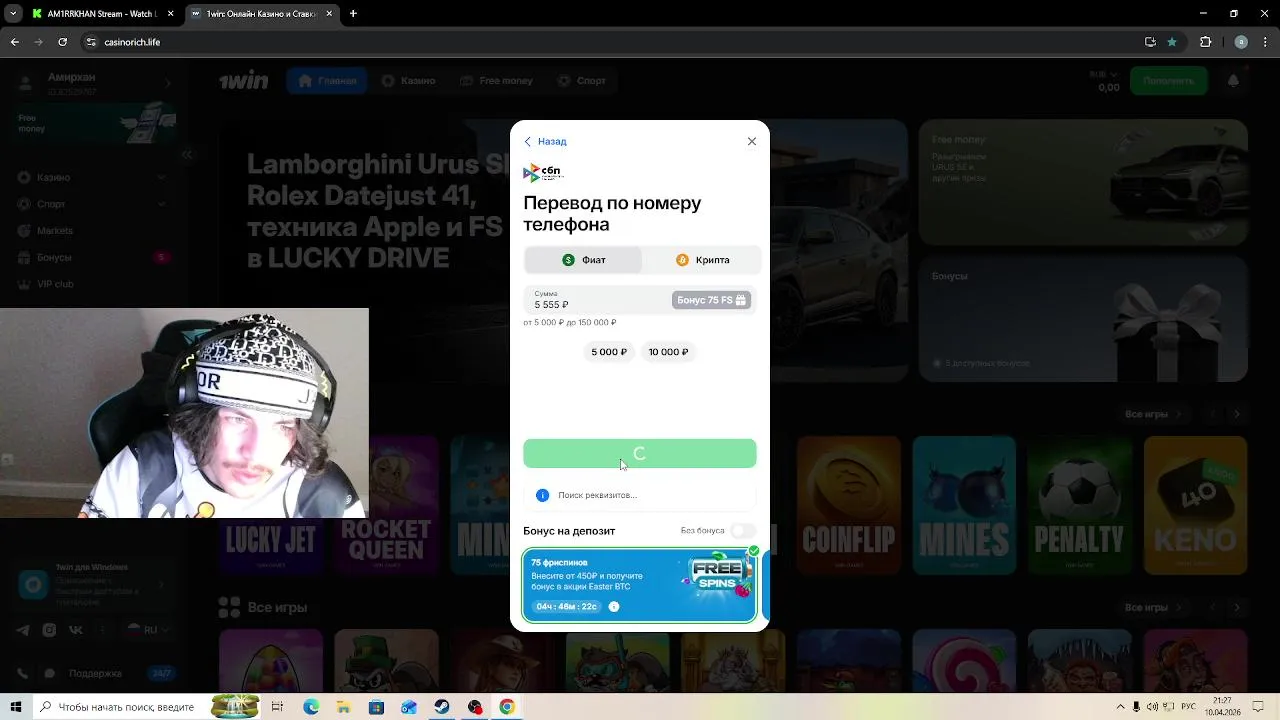
Task: Open the Главная navigation tab
Action: (x=327, y=81)
